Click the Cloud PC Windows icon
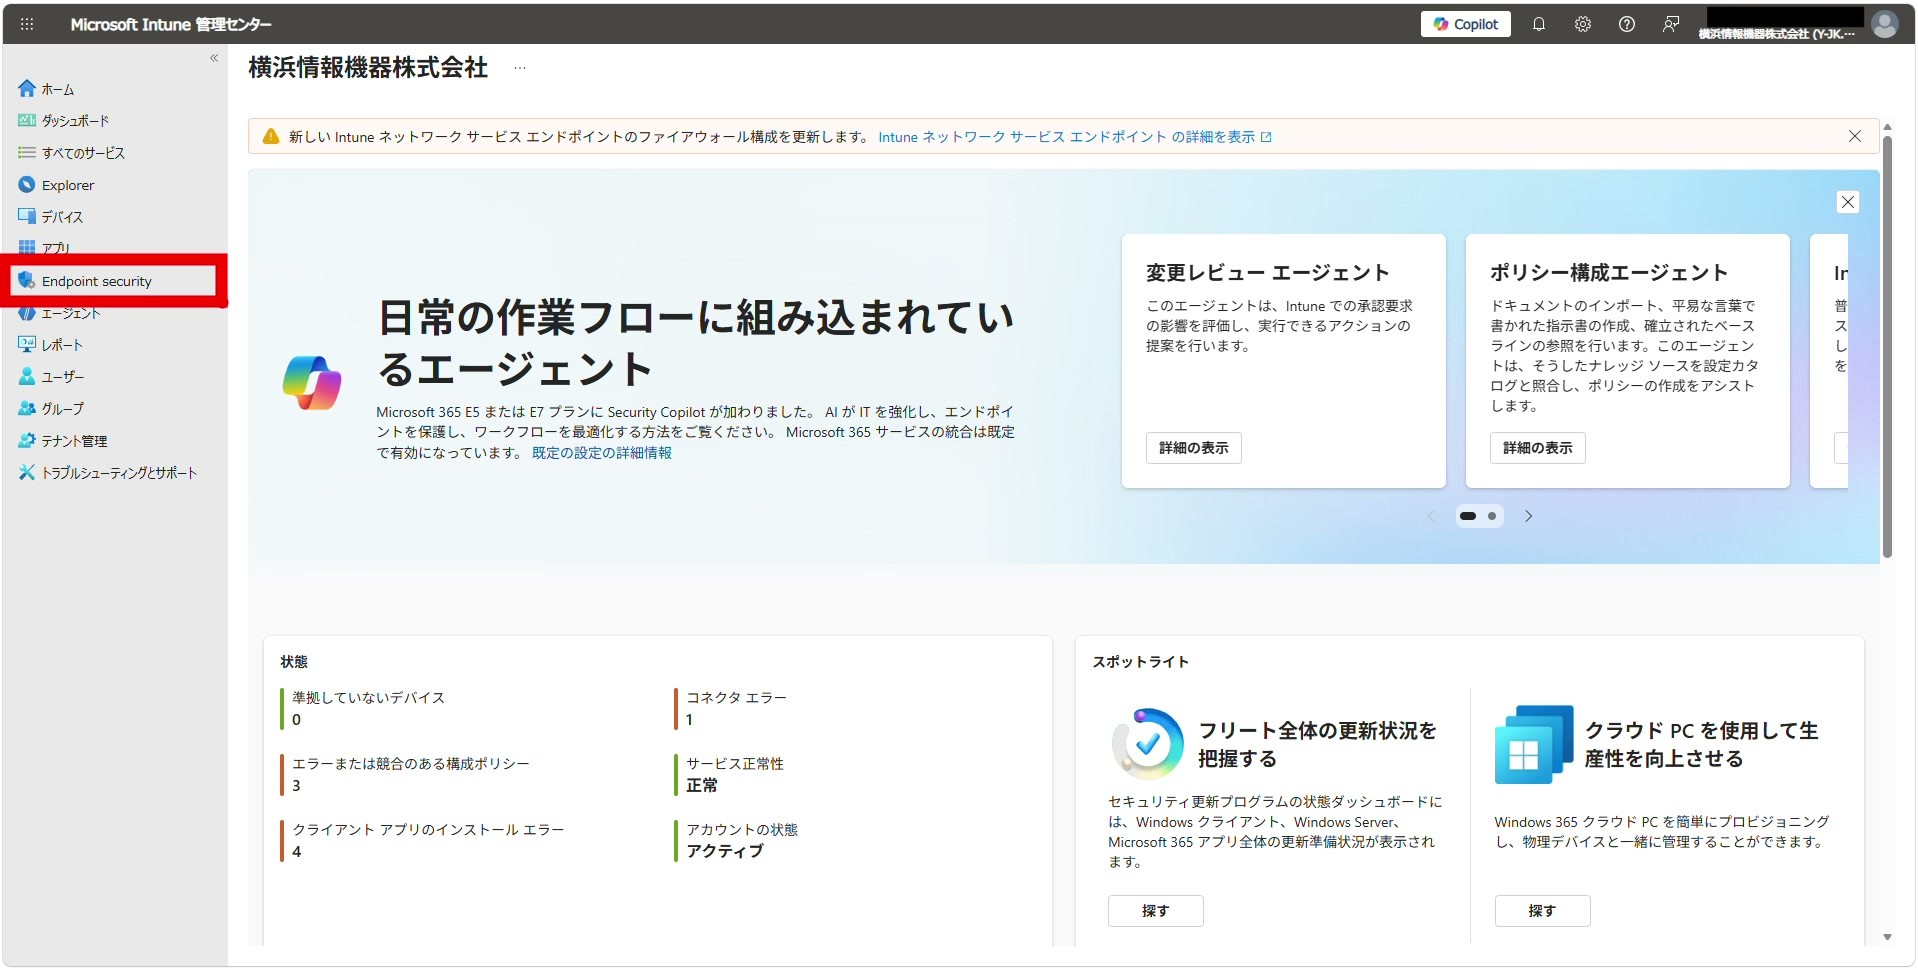The height and width of the screenshot is (970, 1918). pos(1534,744)
